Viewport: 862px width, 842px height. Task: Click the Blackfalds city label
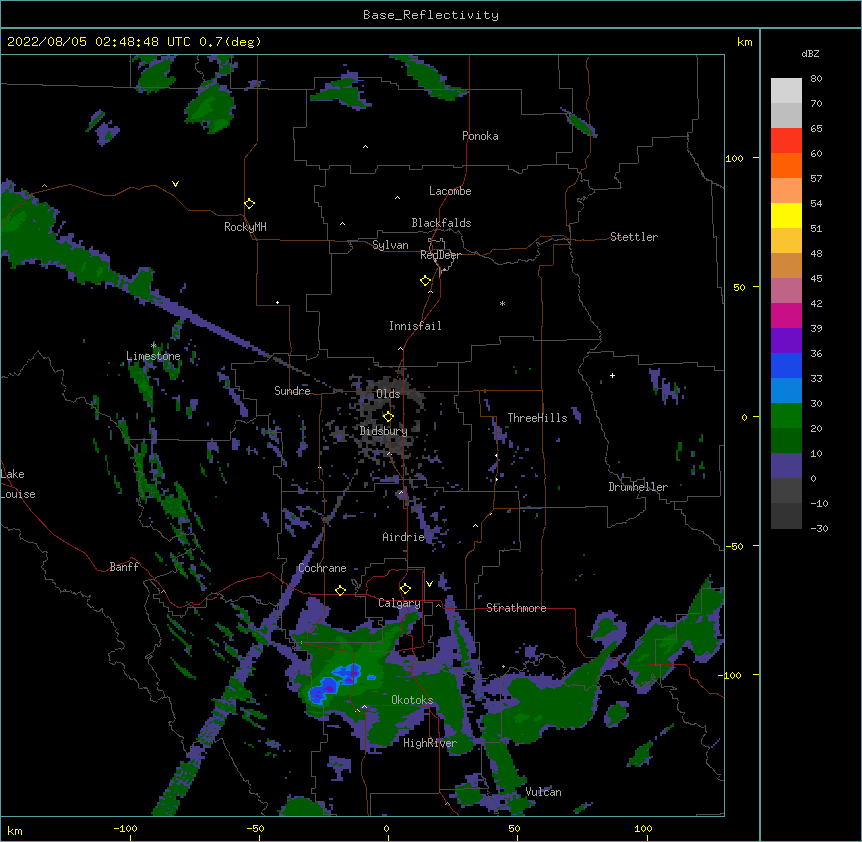click(441, 223)
